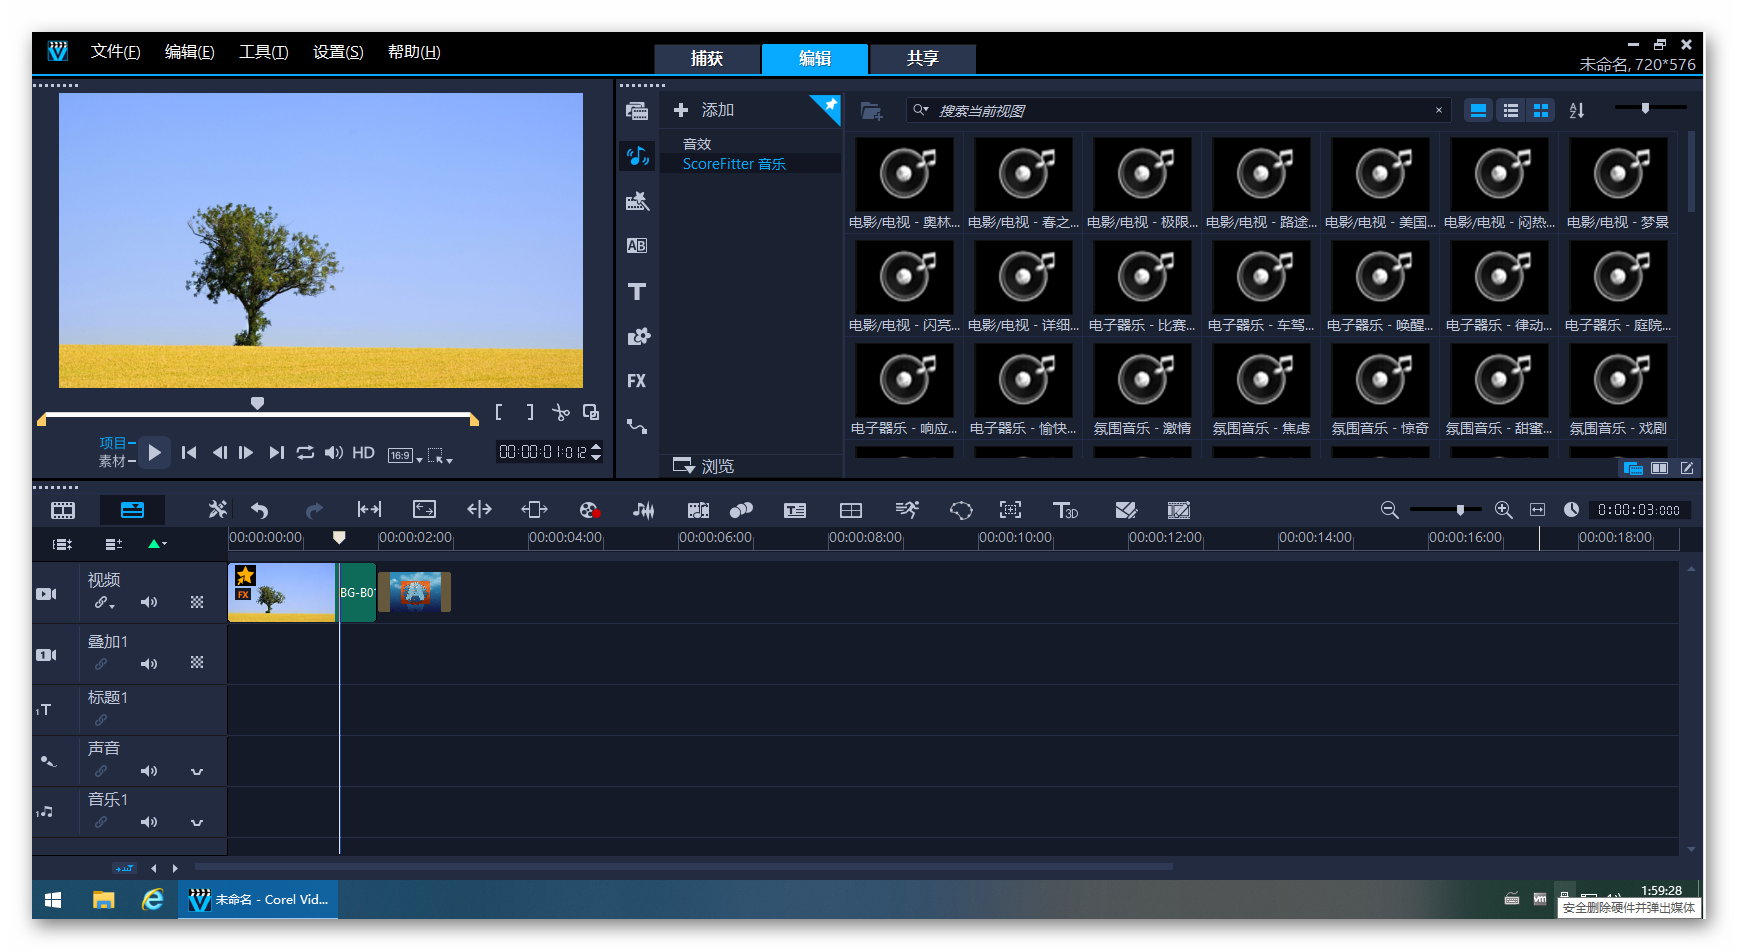The image size is (1738, 951).
Task: Switch to the 捕获 (Capture) tab
Action: coord(707,58)
